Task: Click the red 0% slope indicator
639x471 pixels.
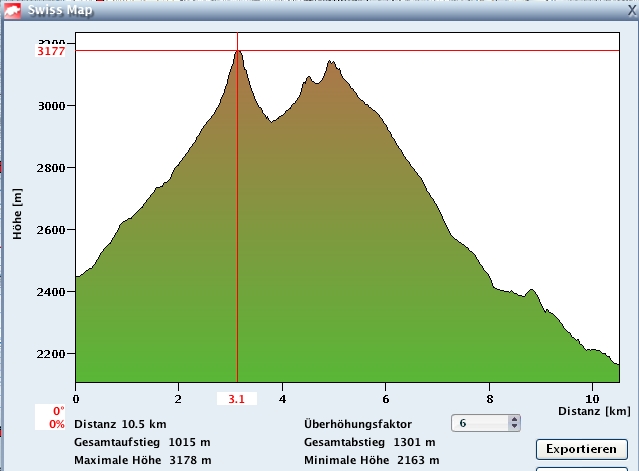Action: point(57,423)
